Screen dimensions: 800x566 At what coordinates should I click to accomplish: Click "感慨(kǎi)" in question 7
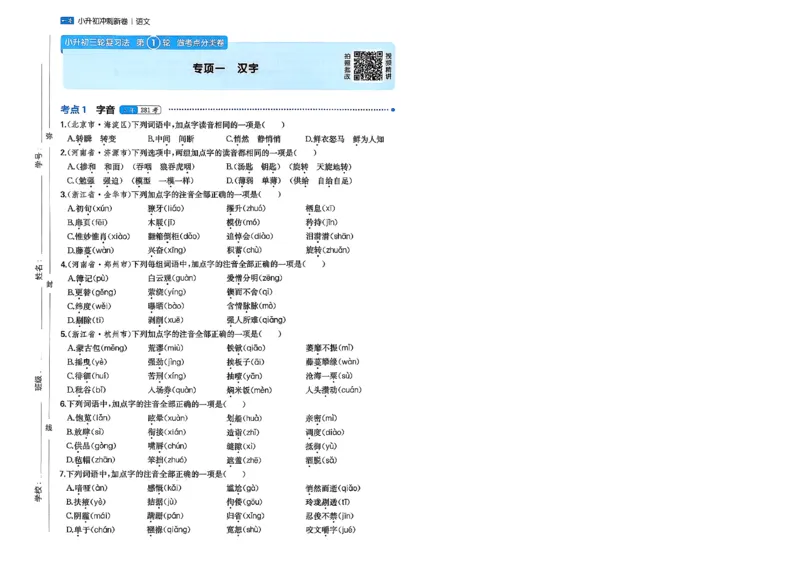165,488
